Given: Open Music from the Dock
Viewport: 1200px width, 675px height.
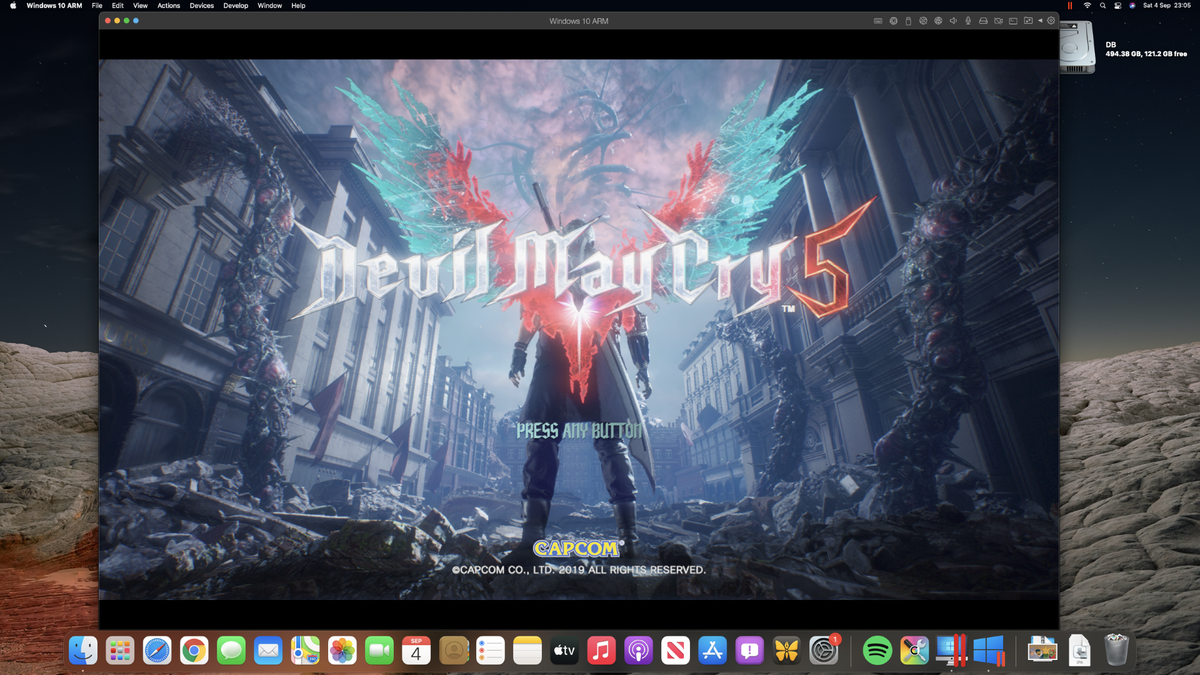Looking at the screenshot, I should tap(601, 651).
